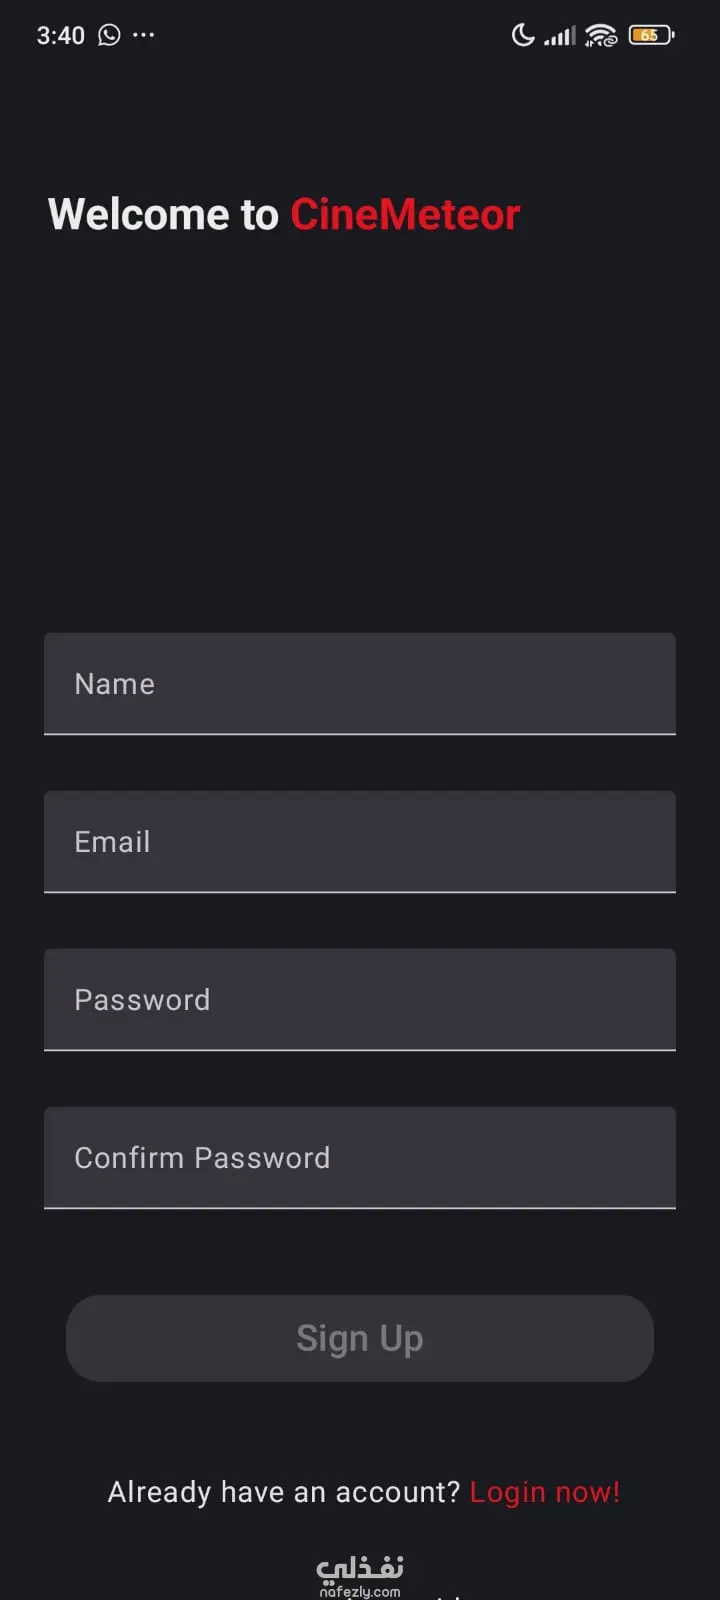Tap the "Already have an account?" text
Screen dimensions: 720x1600
coord(283,1492)
